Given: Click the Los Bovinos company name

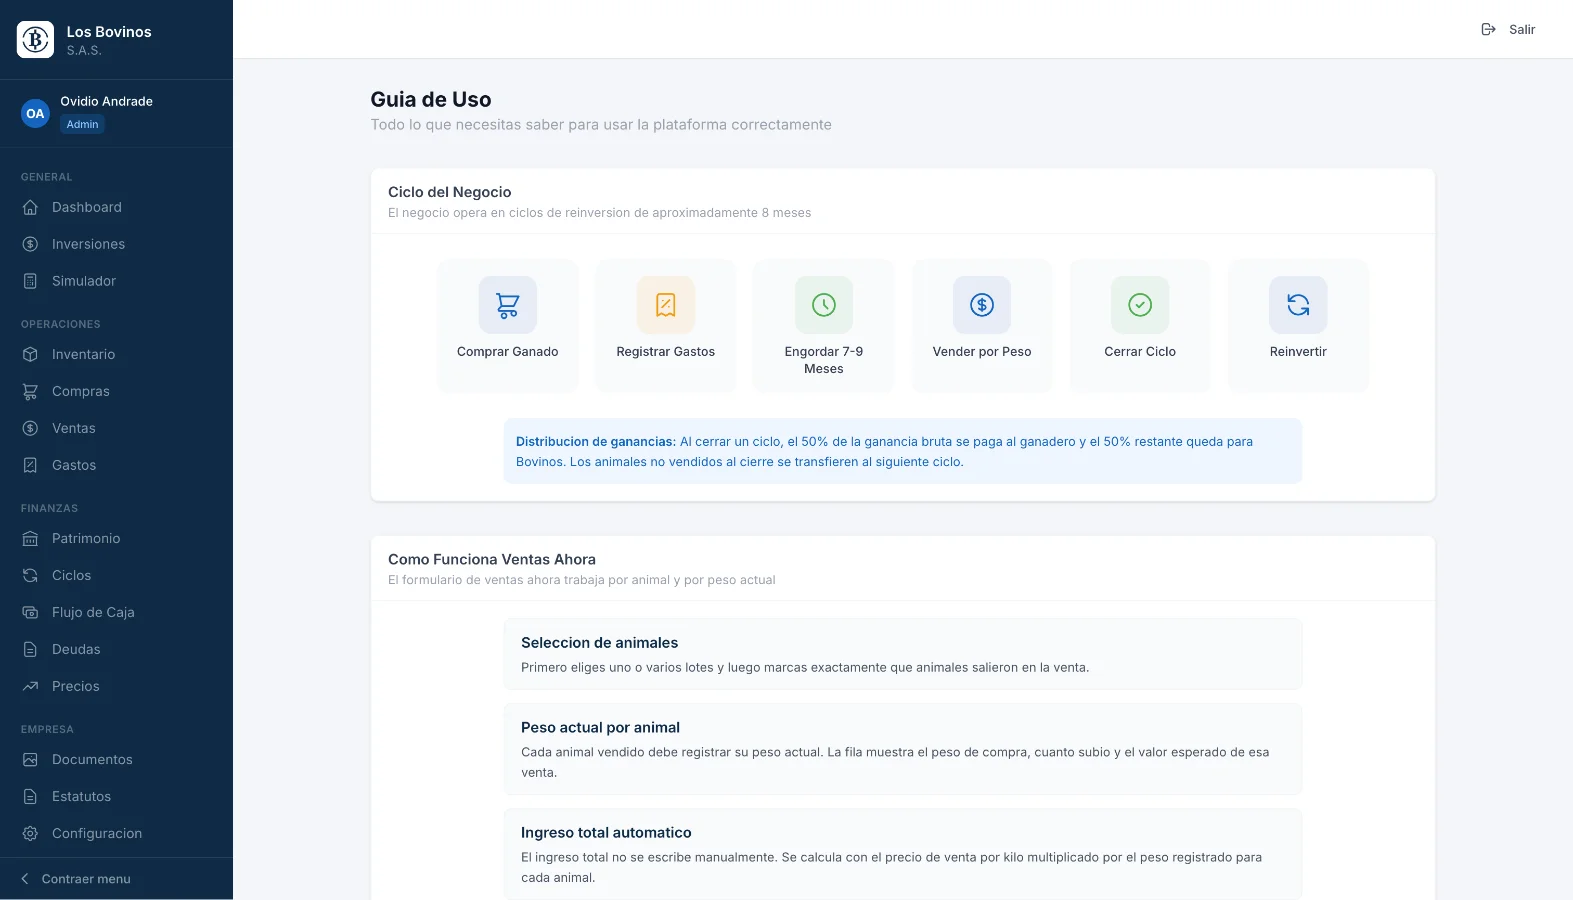Looking at the screenshot, I should coord(109,32).
